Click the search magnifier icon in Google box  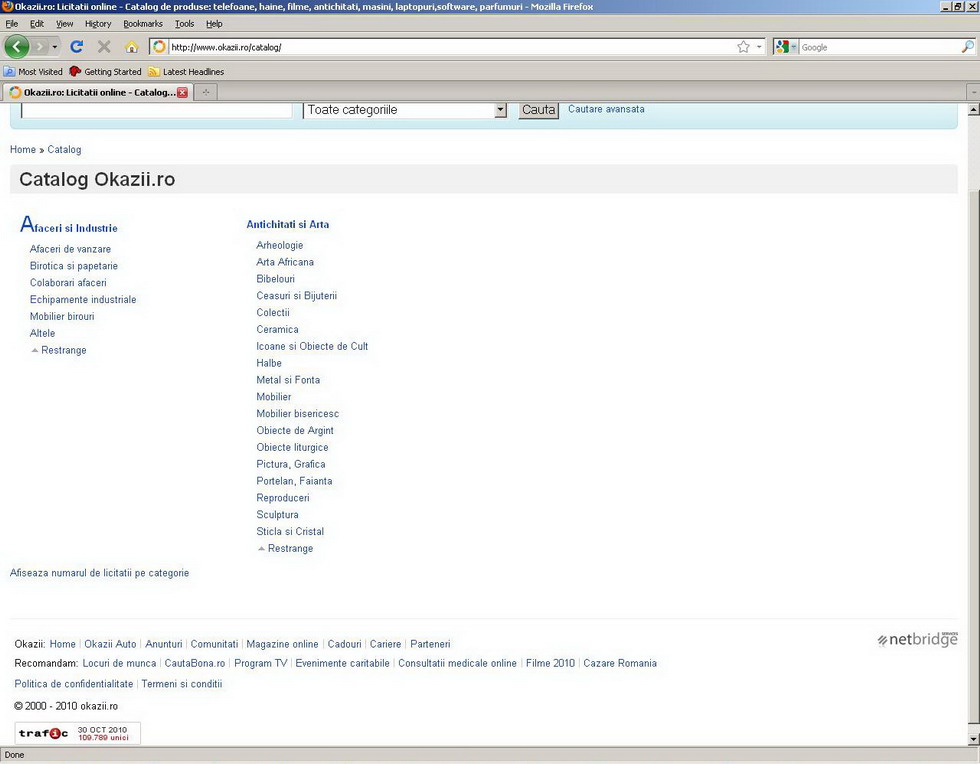coord(967,47)
